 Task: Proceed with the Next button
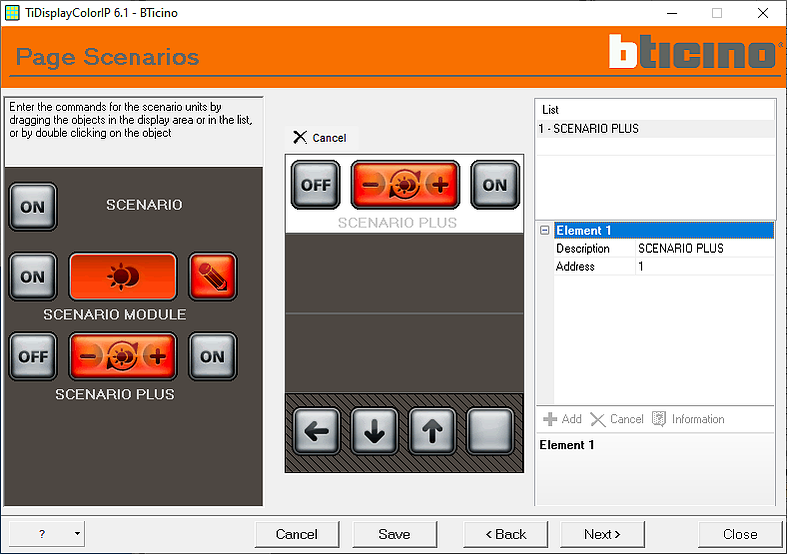click(602, 534)
